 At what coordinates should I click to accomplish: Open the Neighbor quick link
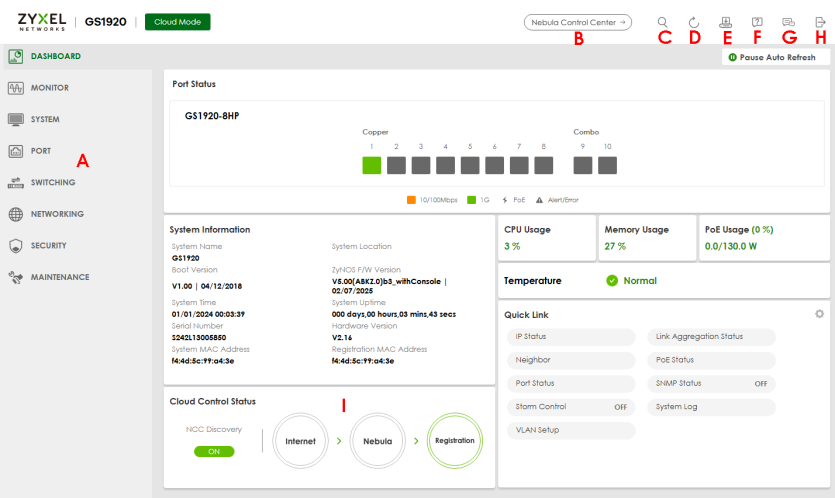pos(571,360)
